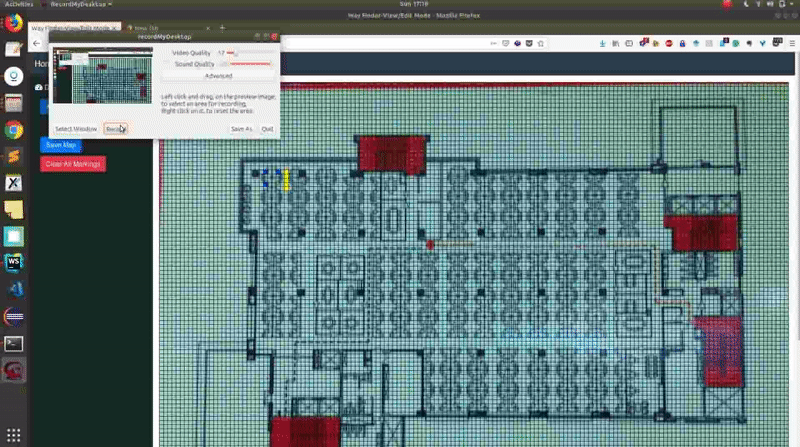800x447 pixels.
Task: Click the recording preview thumbnail image
Action: 104,75
